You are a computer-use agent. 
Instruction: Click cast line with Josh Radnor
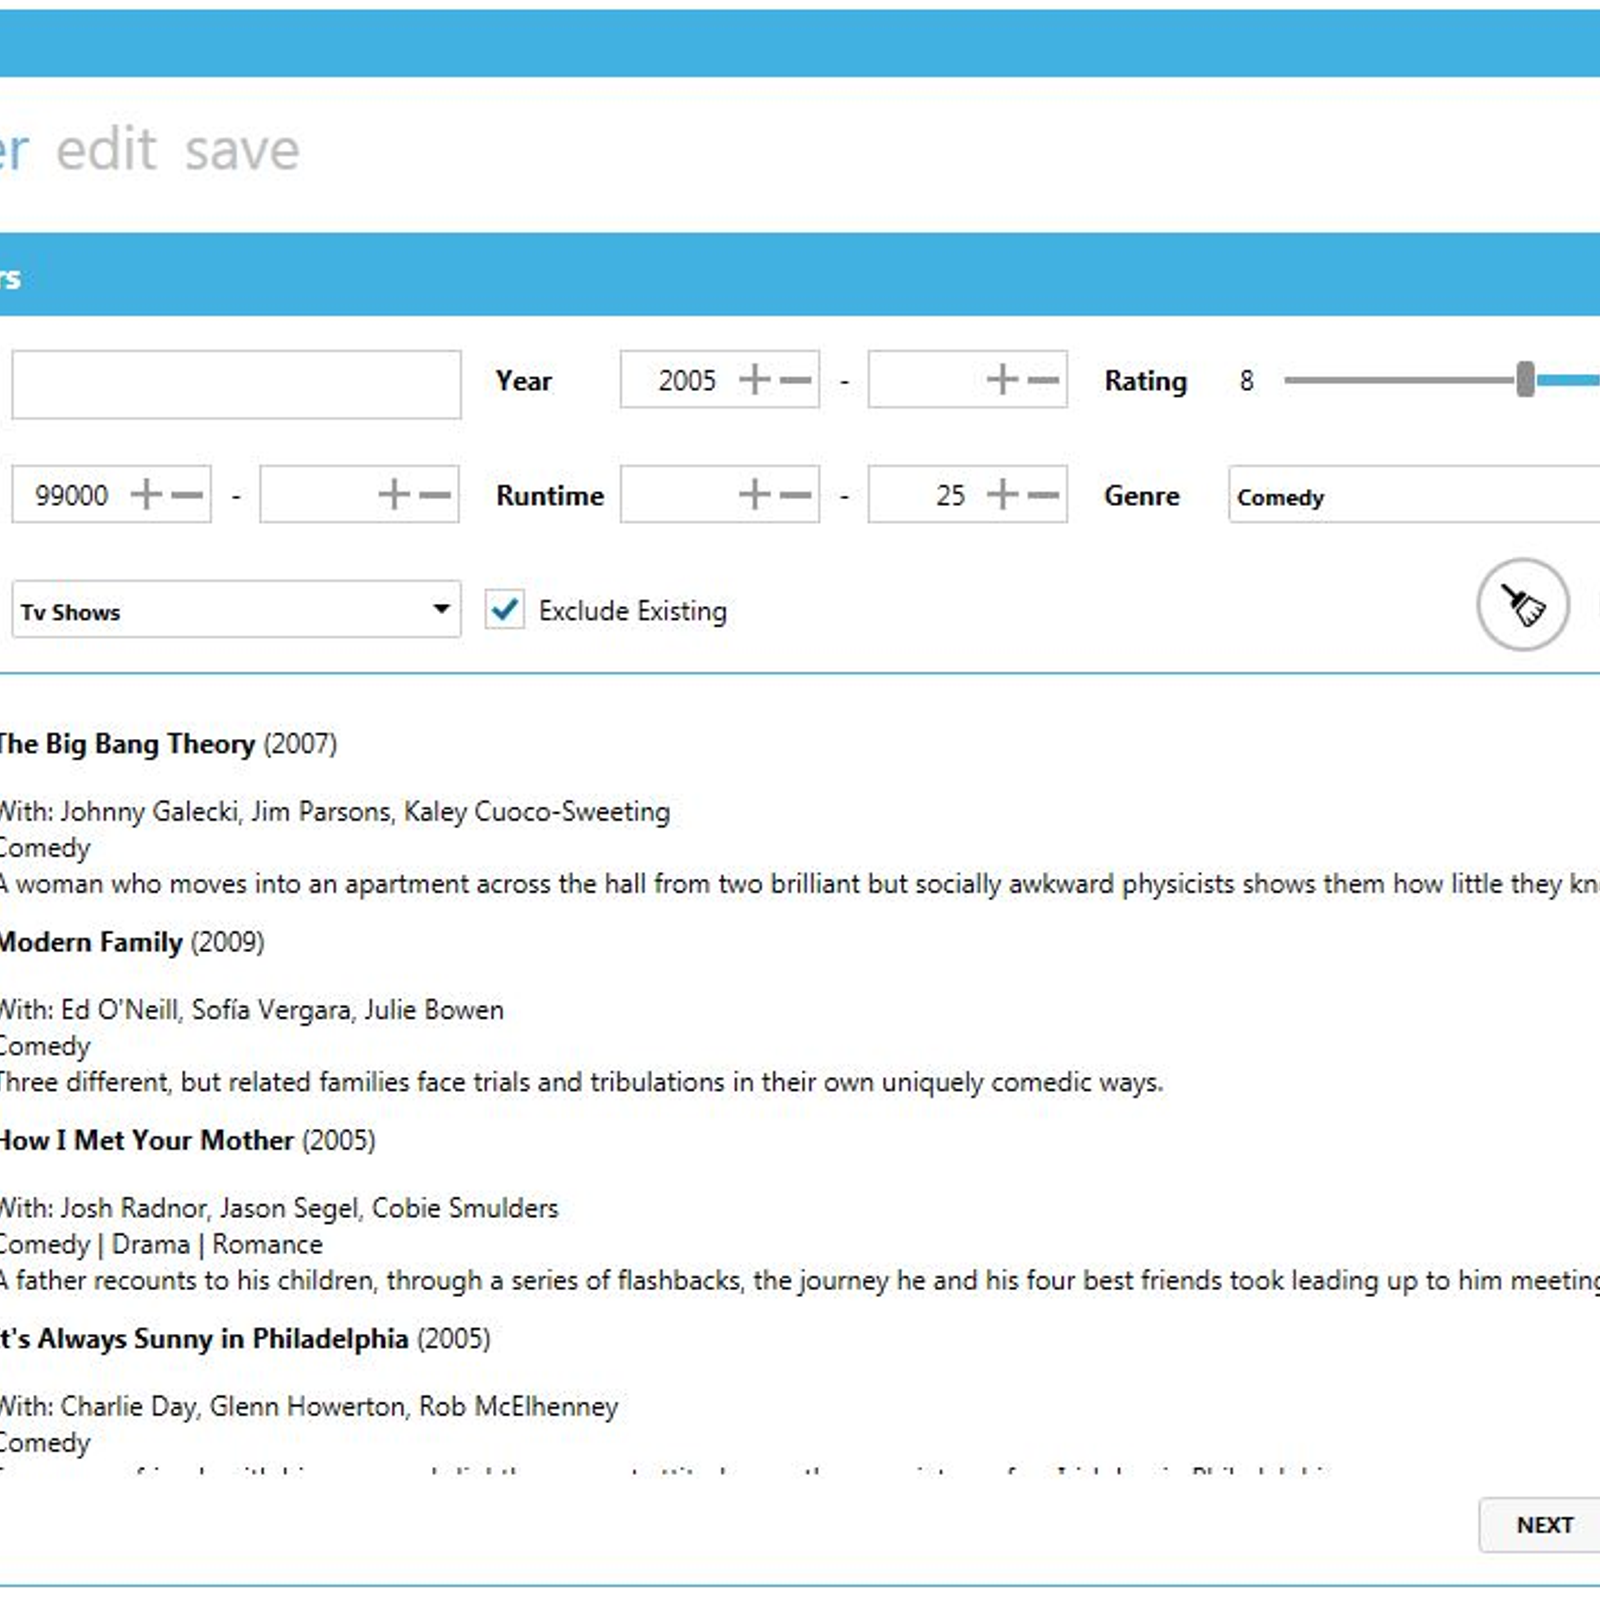[x=279, y=1207]
